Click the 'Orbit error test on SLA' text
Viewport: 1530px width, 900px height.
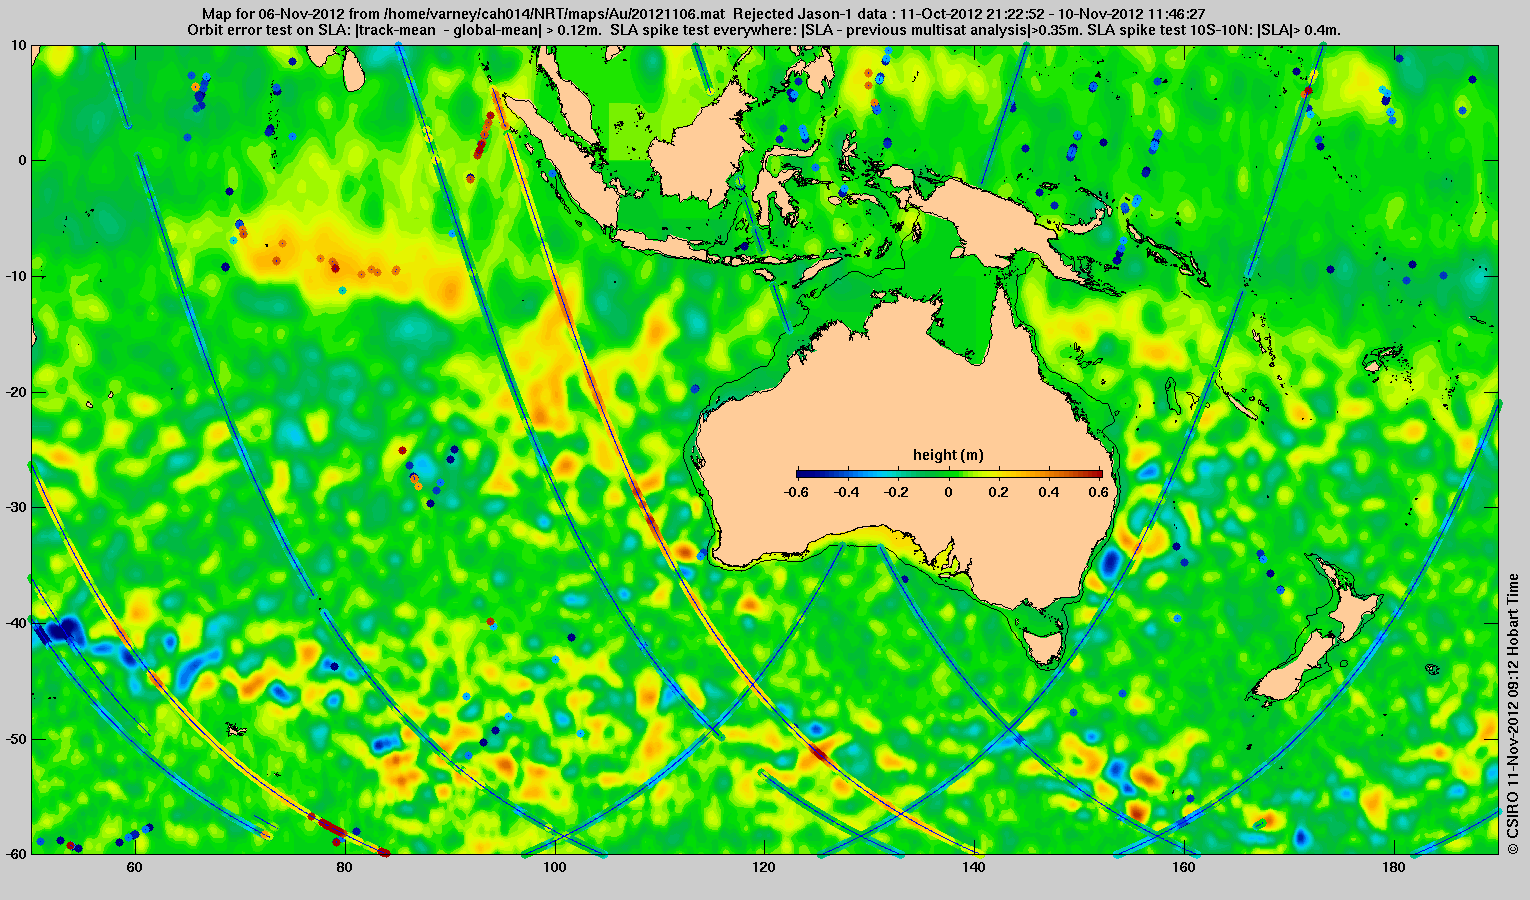click(x=268, y=30)
